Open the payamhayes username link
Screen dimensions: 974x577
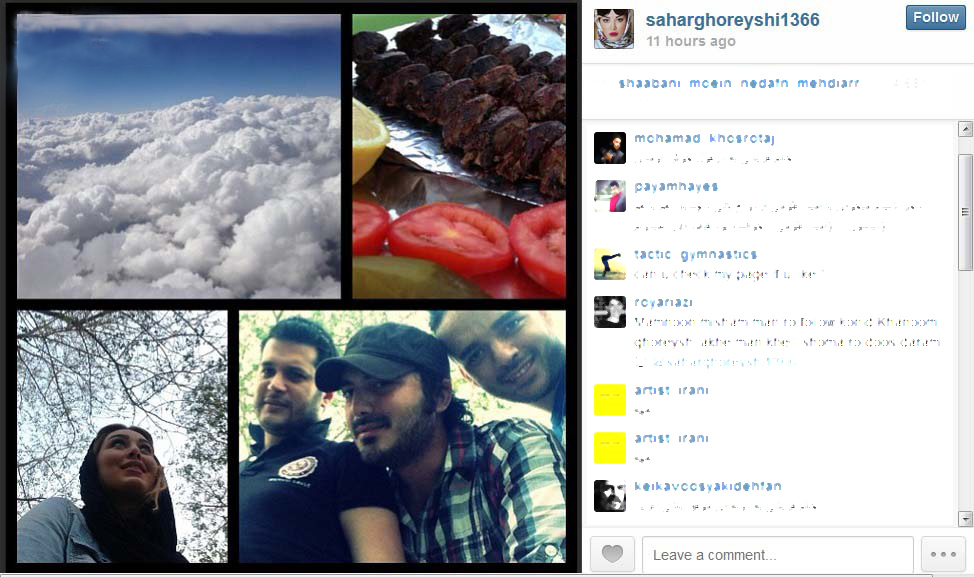[676, 186]
